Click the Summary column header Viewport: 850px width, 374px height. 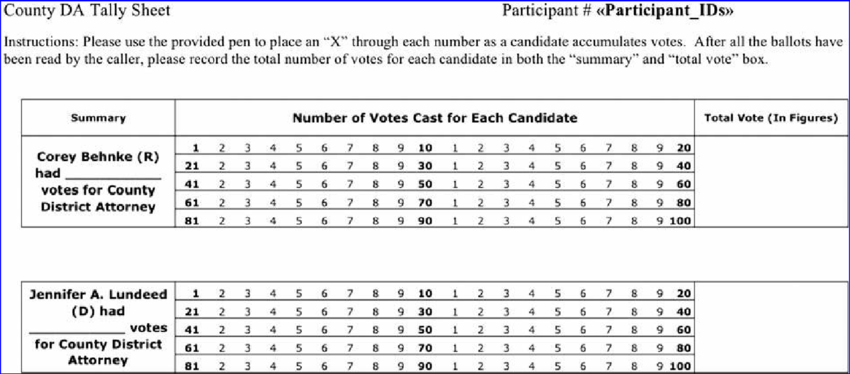click(x=98, y=118)
